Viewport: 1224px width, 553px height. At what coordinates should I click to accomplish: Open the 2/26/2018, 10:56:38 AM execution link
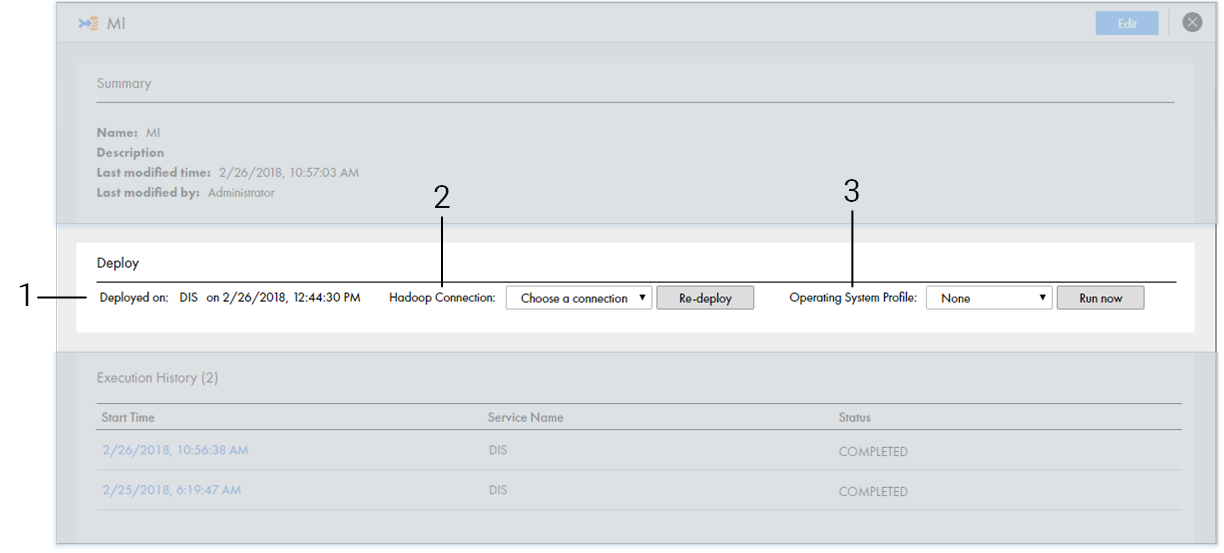[175, 450]
